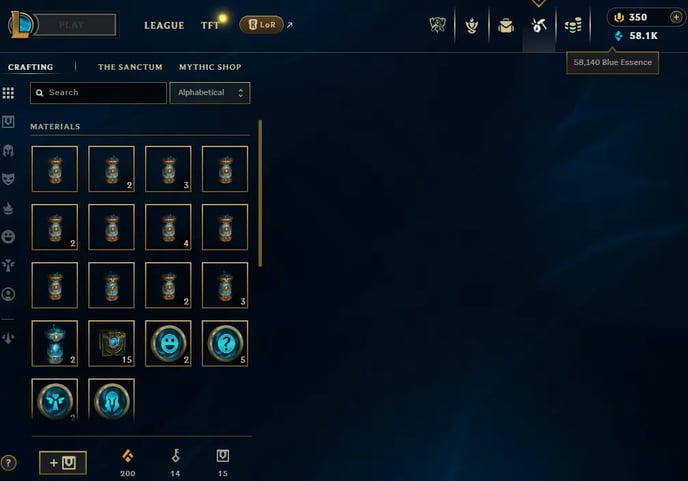Open the help question mark icon
This screenshot has height=481, width=688.
click(x=8, y=463)
